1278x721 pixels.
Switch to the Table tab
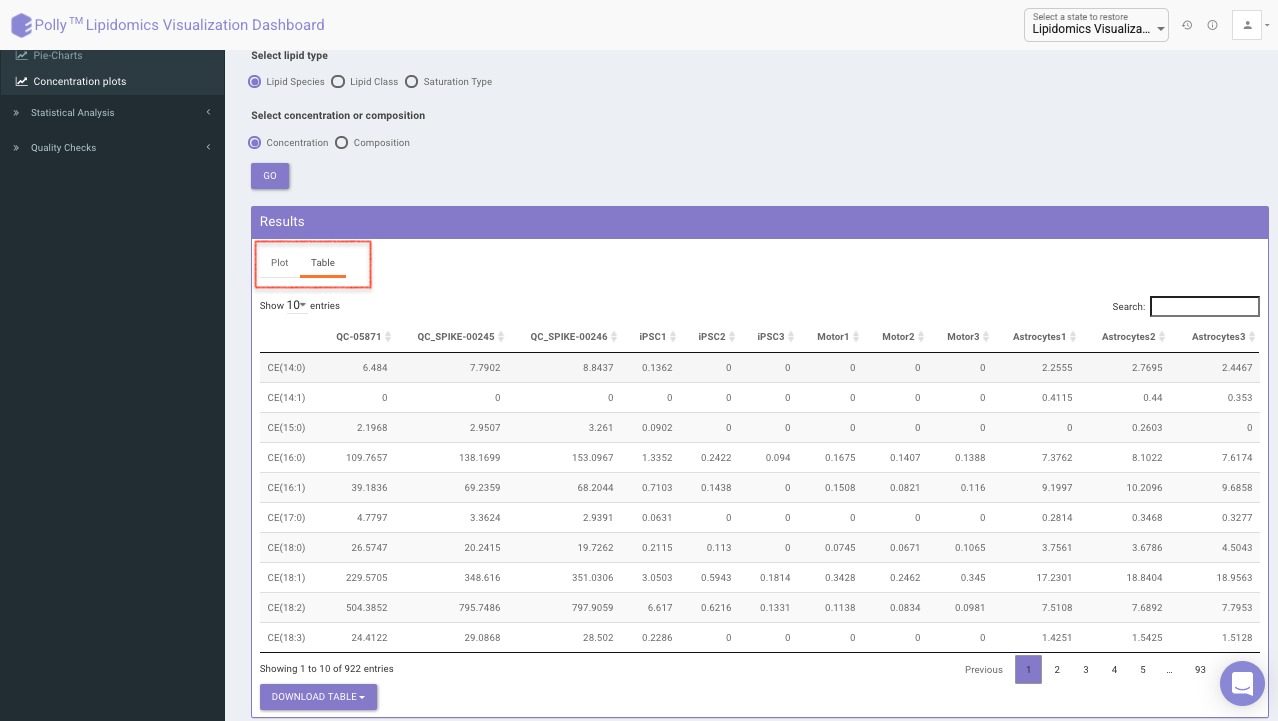pyautogui.click(x=323, y=263)
